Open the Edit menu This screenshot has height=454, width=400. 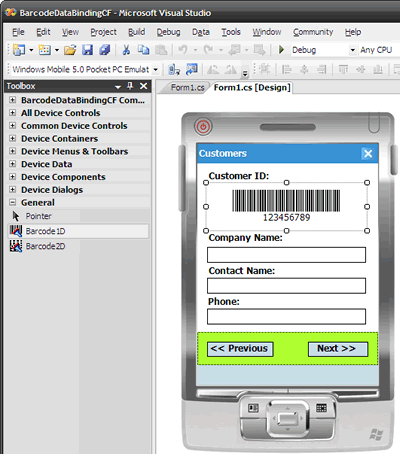43,32
